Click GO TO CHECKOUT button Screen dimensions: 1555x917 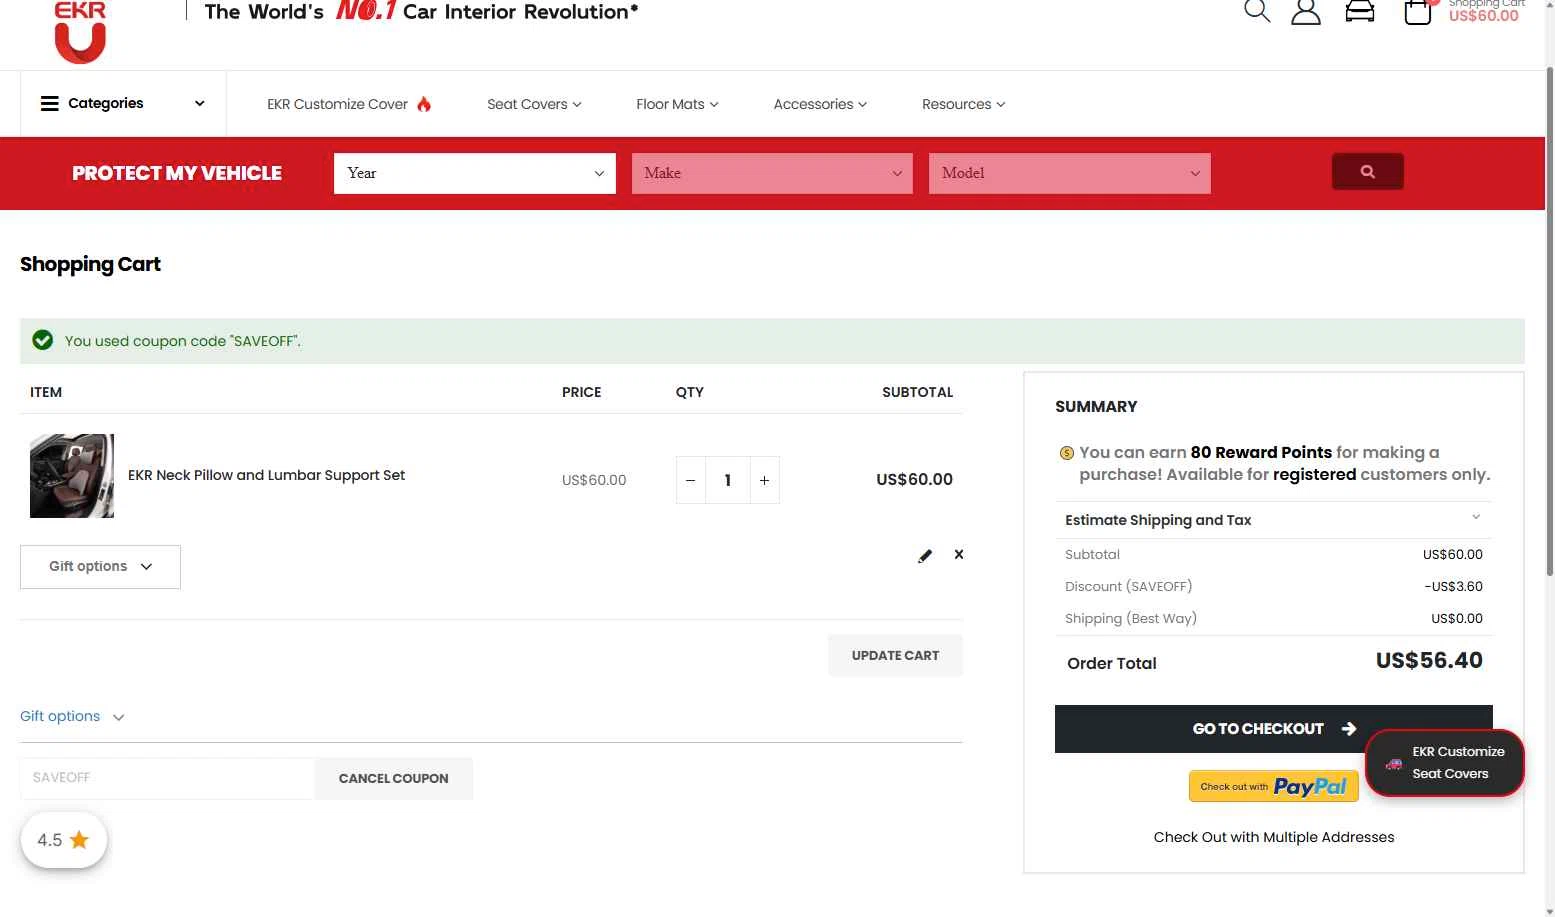1273,729
